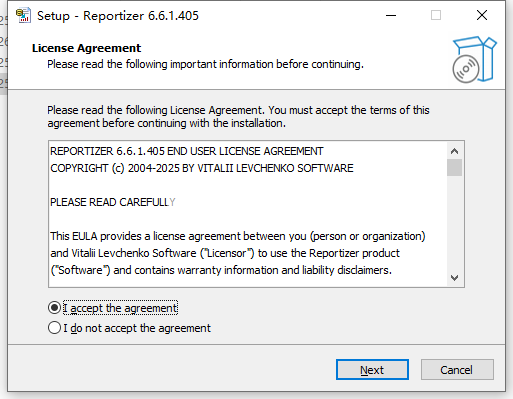This screenshot has height=399, width=513.
Task: Click Next to continue installation
Action: click(x=372, y=370)
